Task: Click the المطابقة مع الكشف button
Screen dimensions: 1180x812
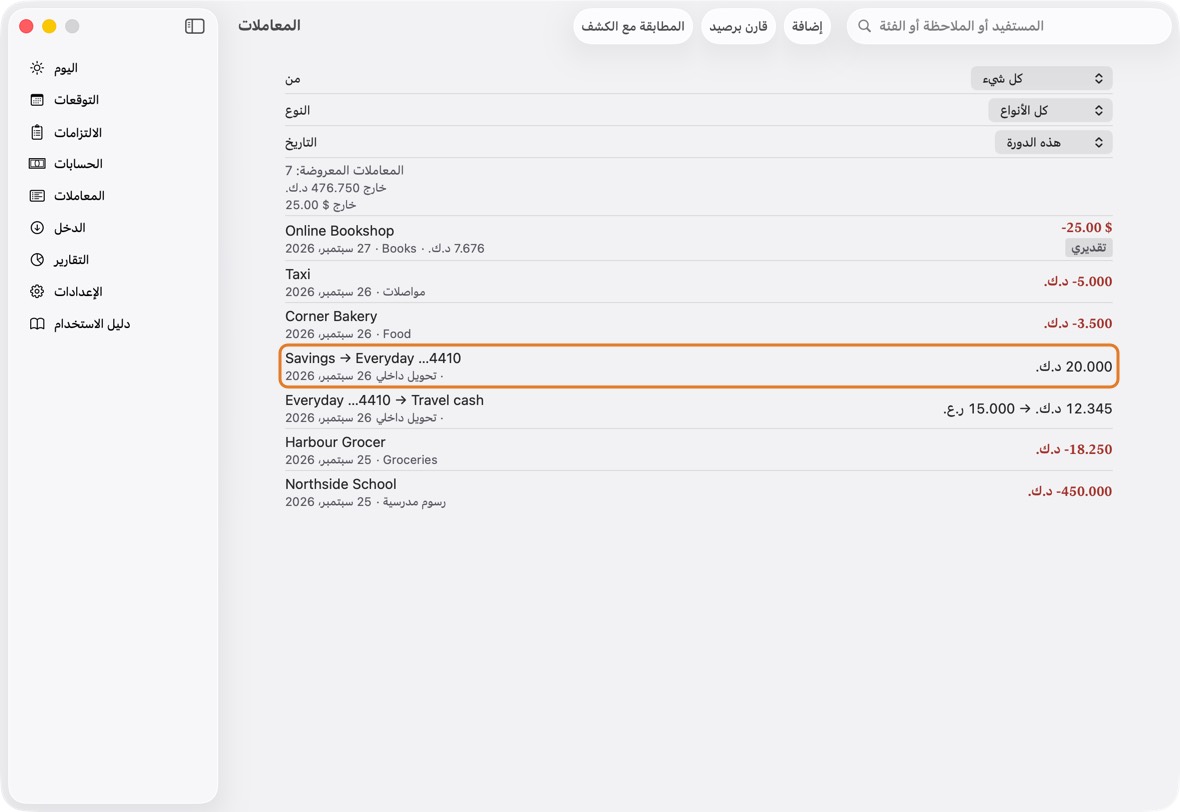Action: tap(632, 26)
